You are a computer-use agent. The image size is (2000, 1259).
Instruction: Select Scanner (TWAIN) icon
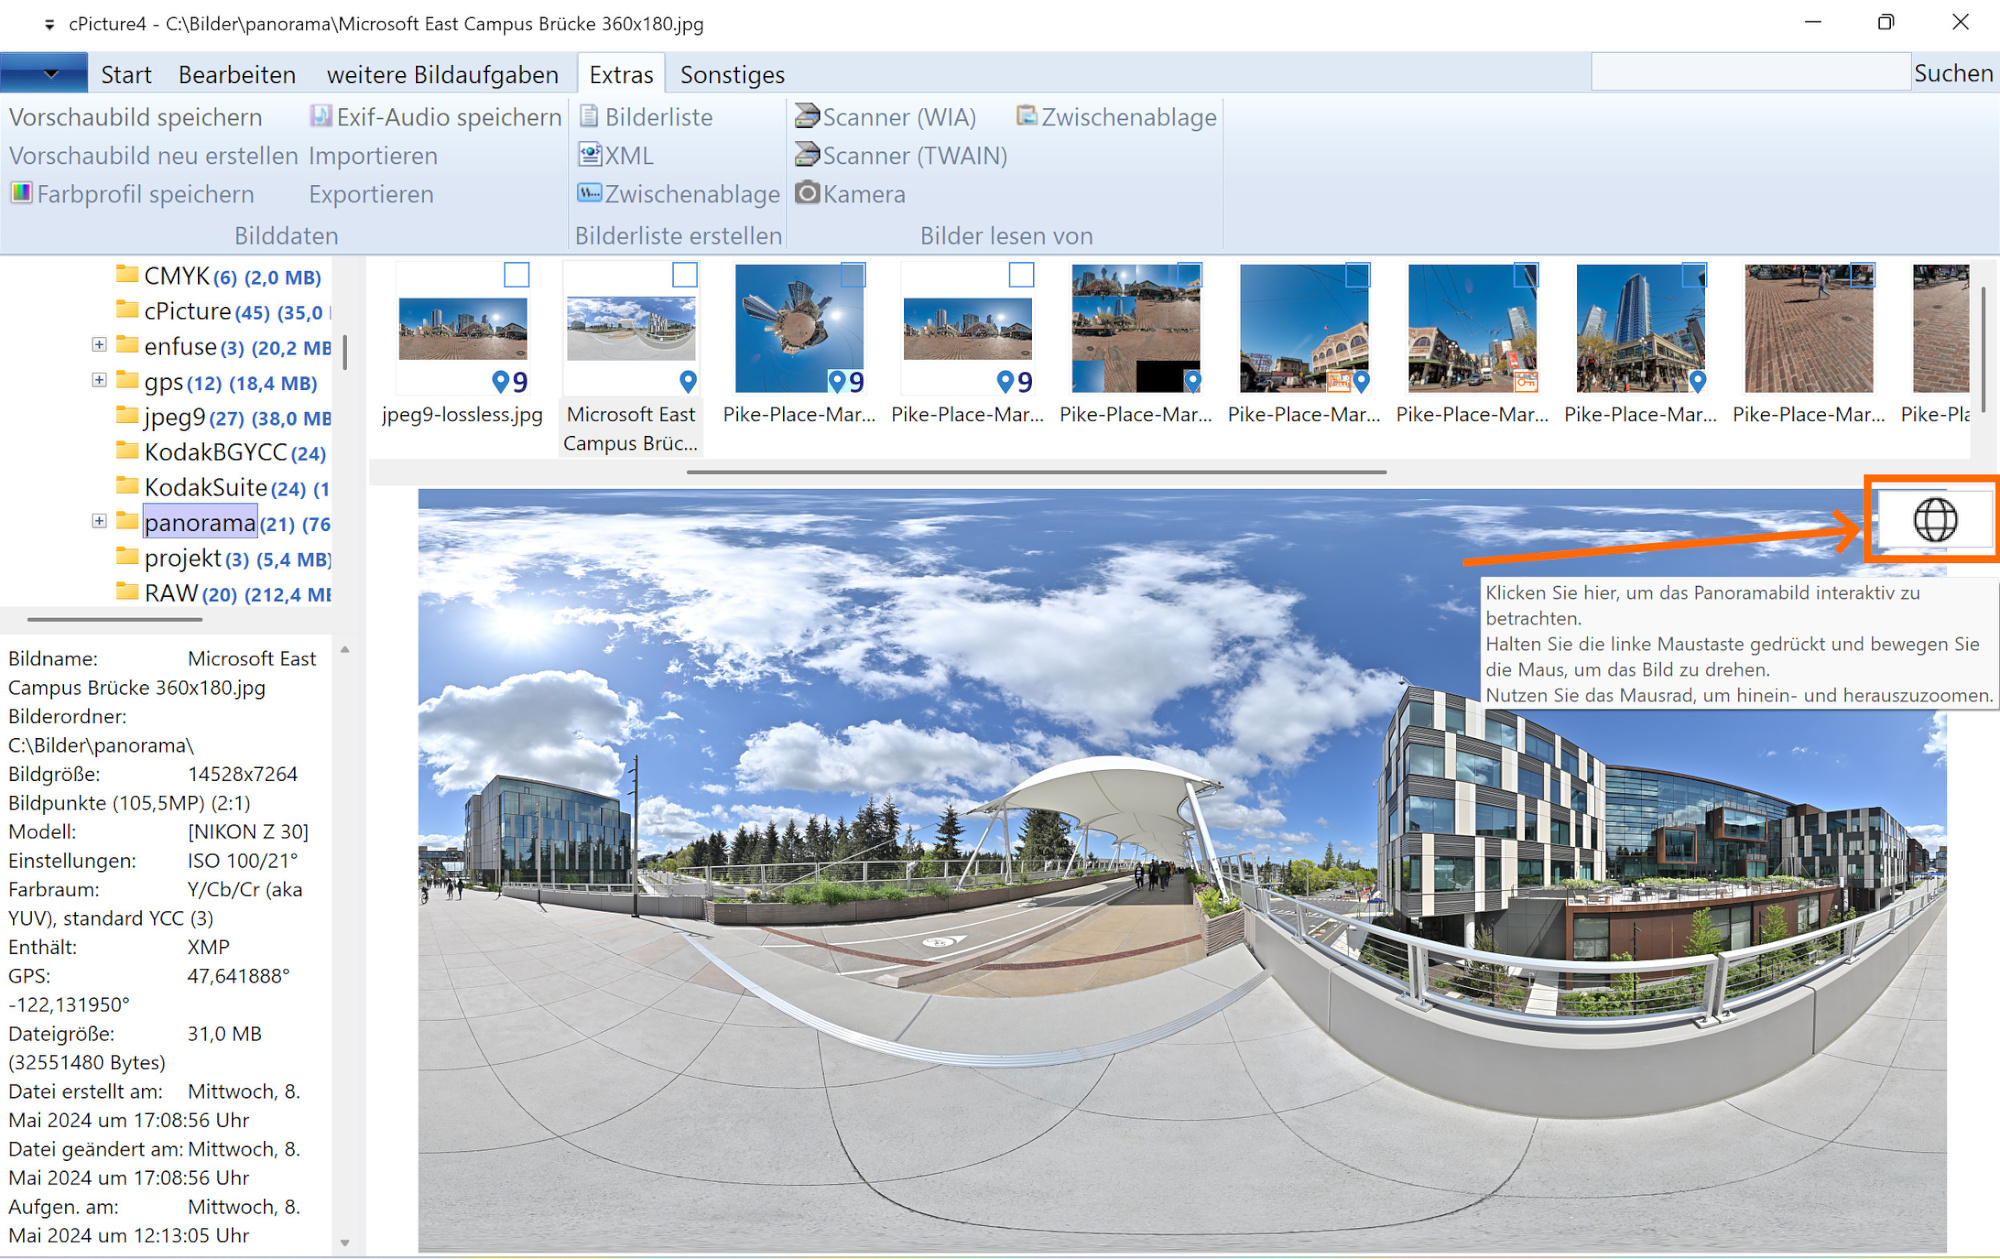806,155
